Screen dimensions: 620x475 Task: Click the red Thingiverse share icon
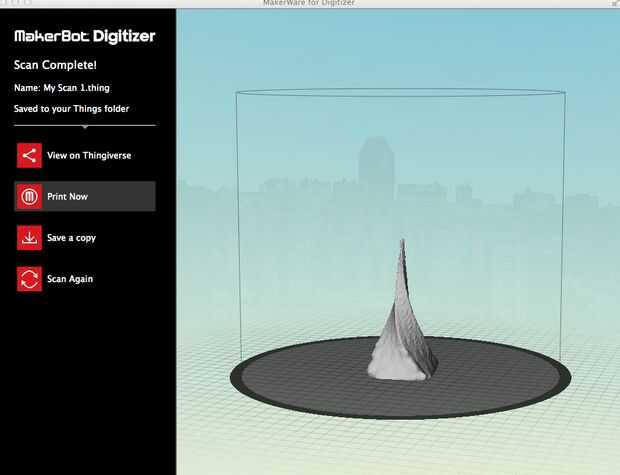(29, 155)
